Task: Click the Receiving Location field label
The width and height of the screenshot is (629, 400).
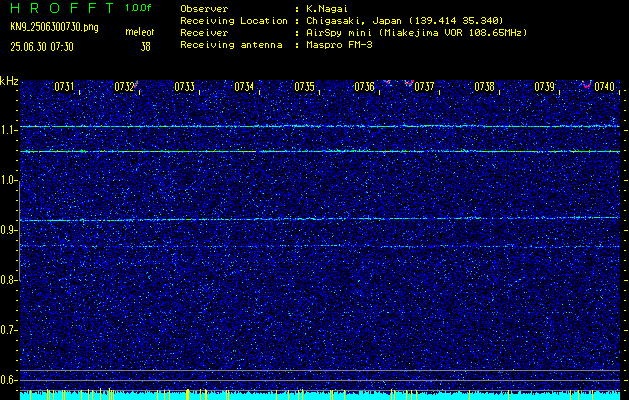Action: point(234,21)
